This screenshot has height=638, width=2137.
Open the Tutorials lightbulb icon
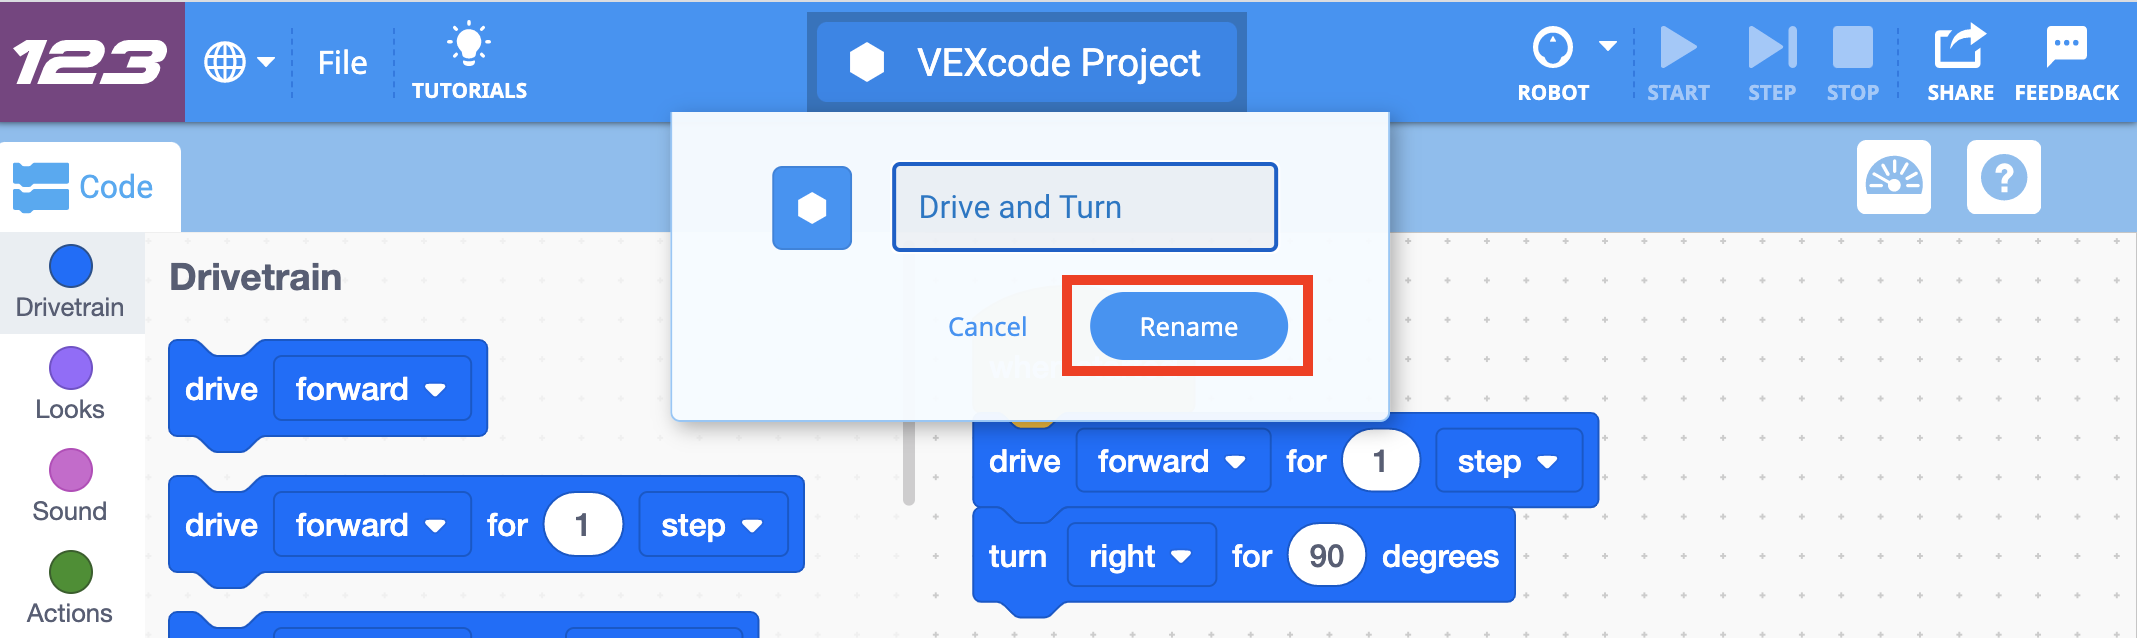click(469, 46)
